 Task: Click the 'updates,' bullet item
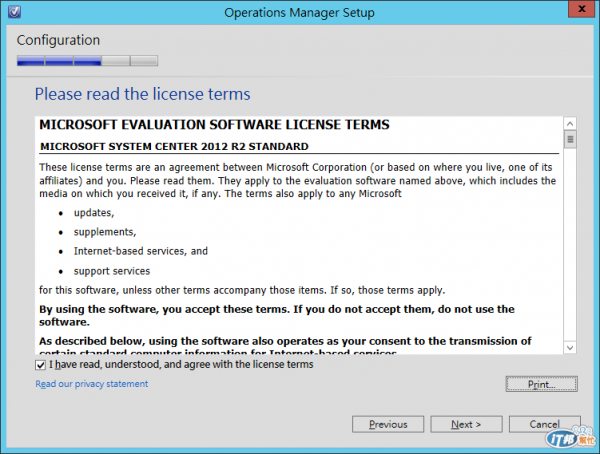pyautogui.click(x=94, y=213)
